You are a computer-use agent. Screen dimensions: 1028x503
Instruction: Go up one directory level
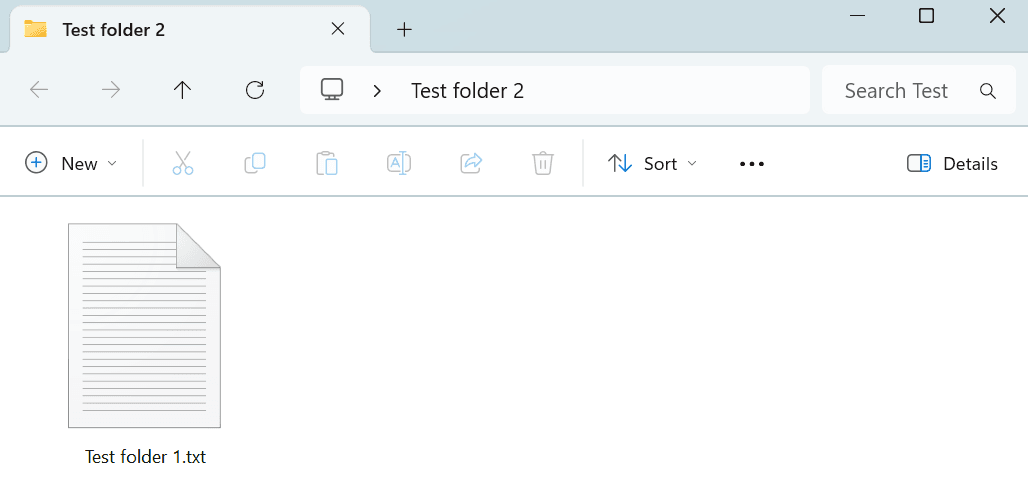tap(182, 90)
